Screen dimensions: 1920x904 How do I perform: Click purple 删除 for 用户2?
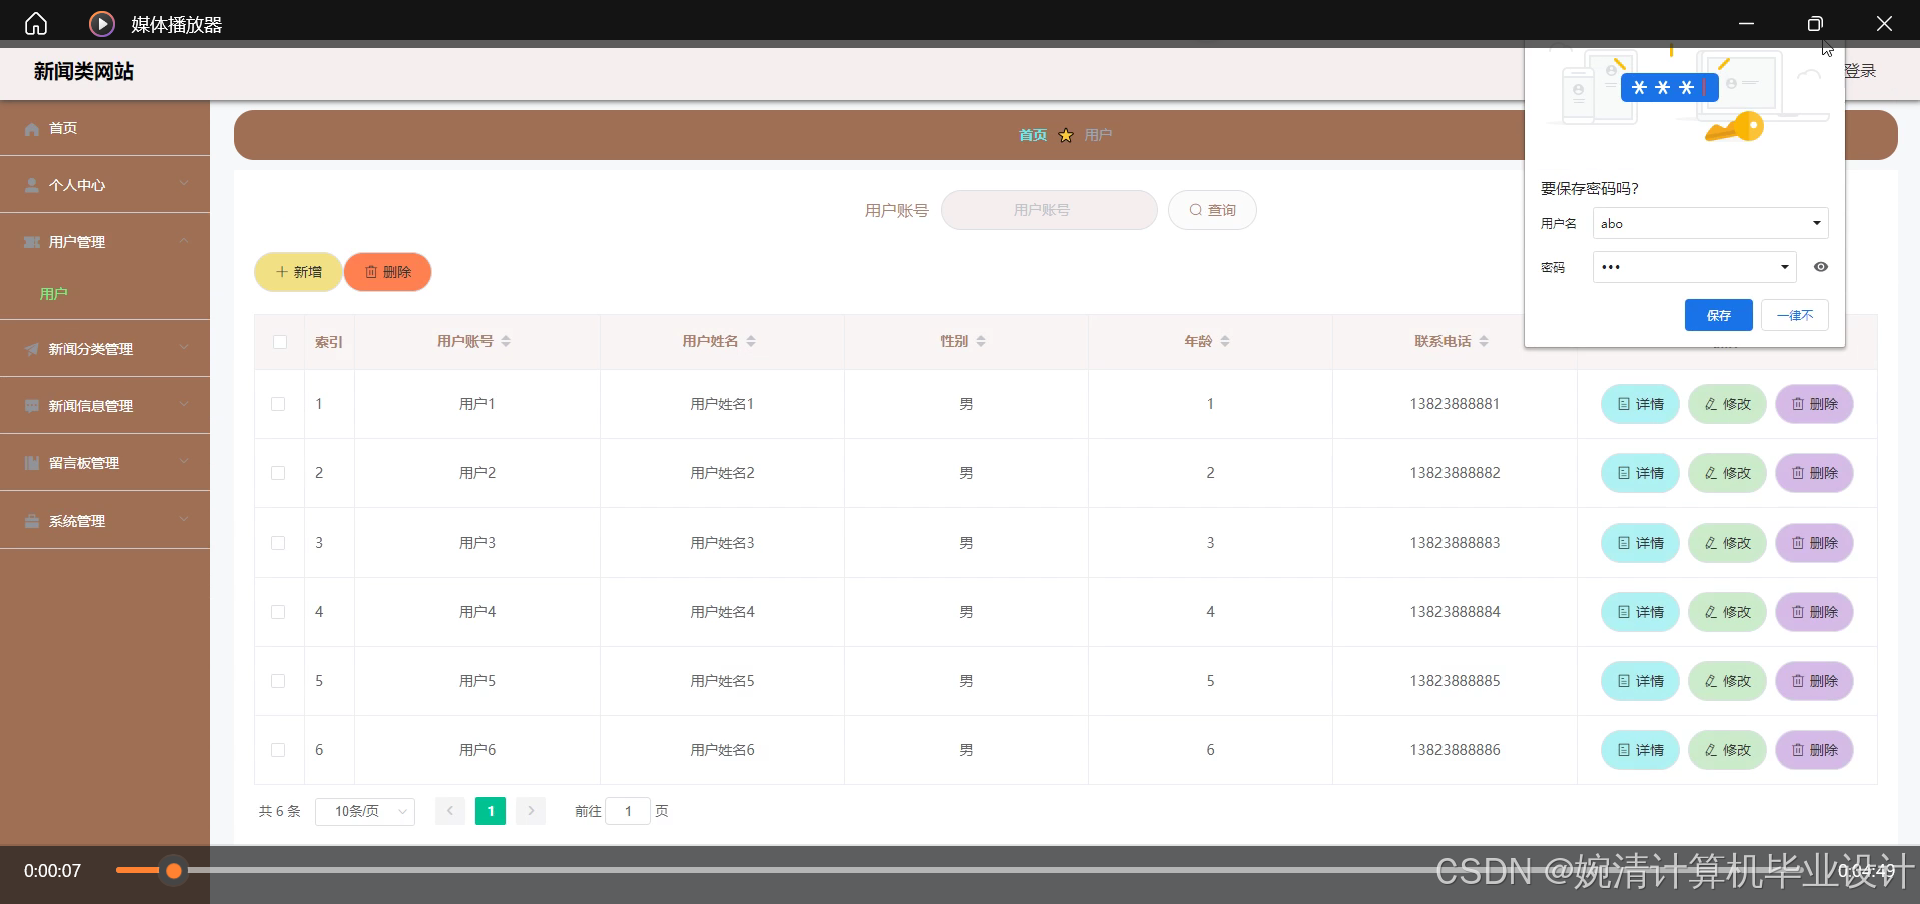tap(1814, 473)
